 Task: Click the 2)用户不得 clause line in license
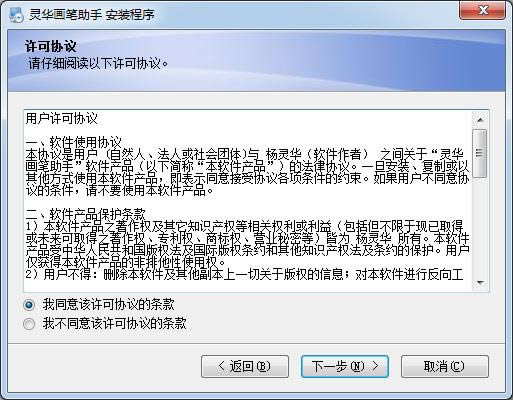244,275
